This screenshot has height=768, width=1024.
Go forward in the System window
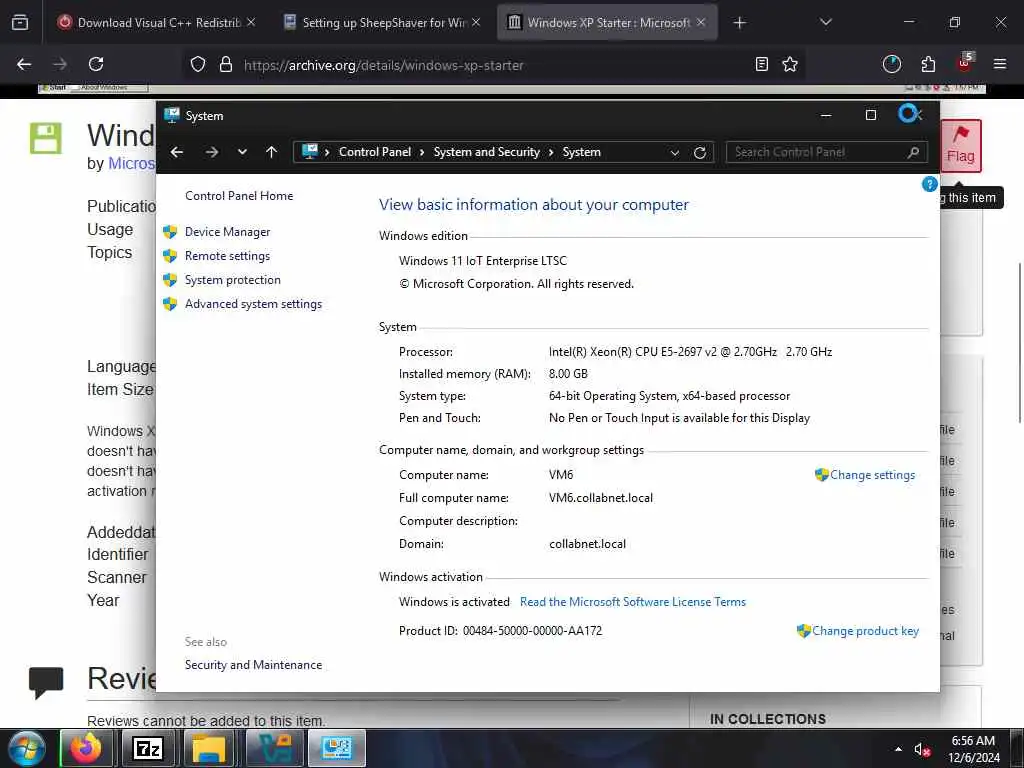(x=212, y=152)
